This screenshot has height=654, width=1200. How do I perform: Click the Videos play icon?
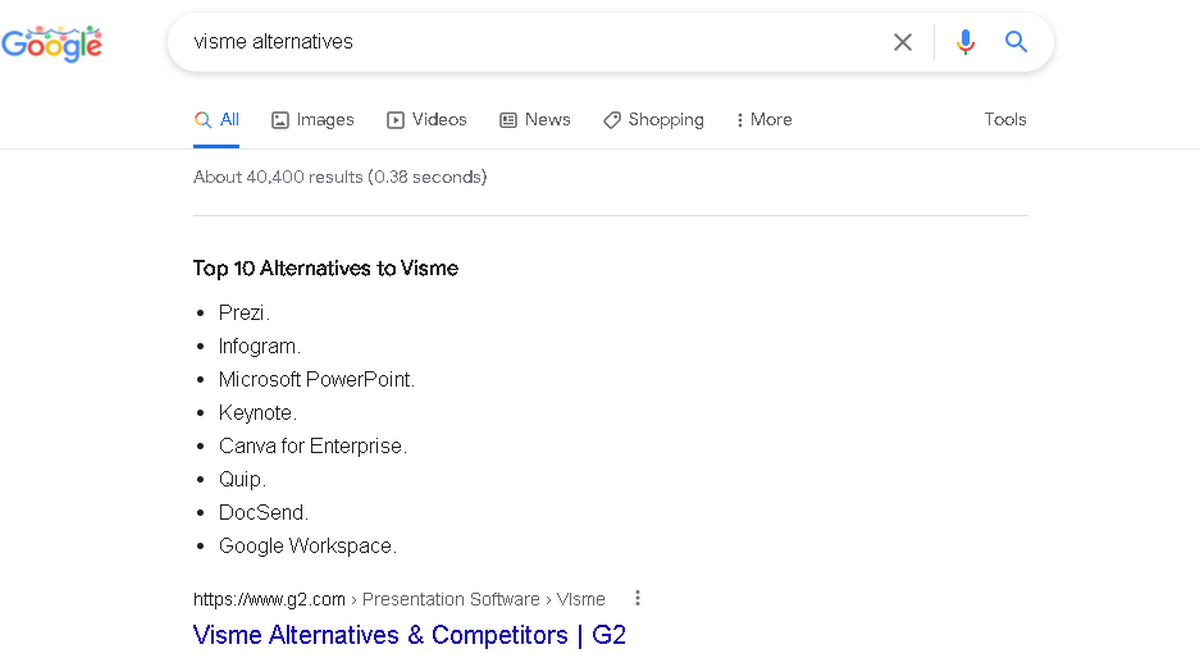396,120
